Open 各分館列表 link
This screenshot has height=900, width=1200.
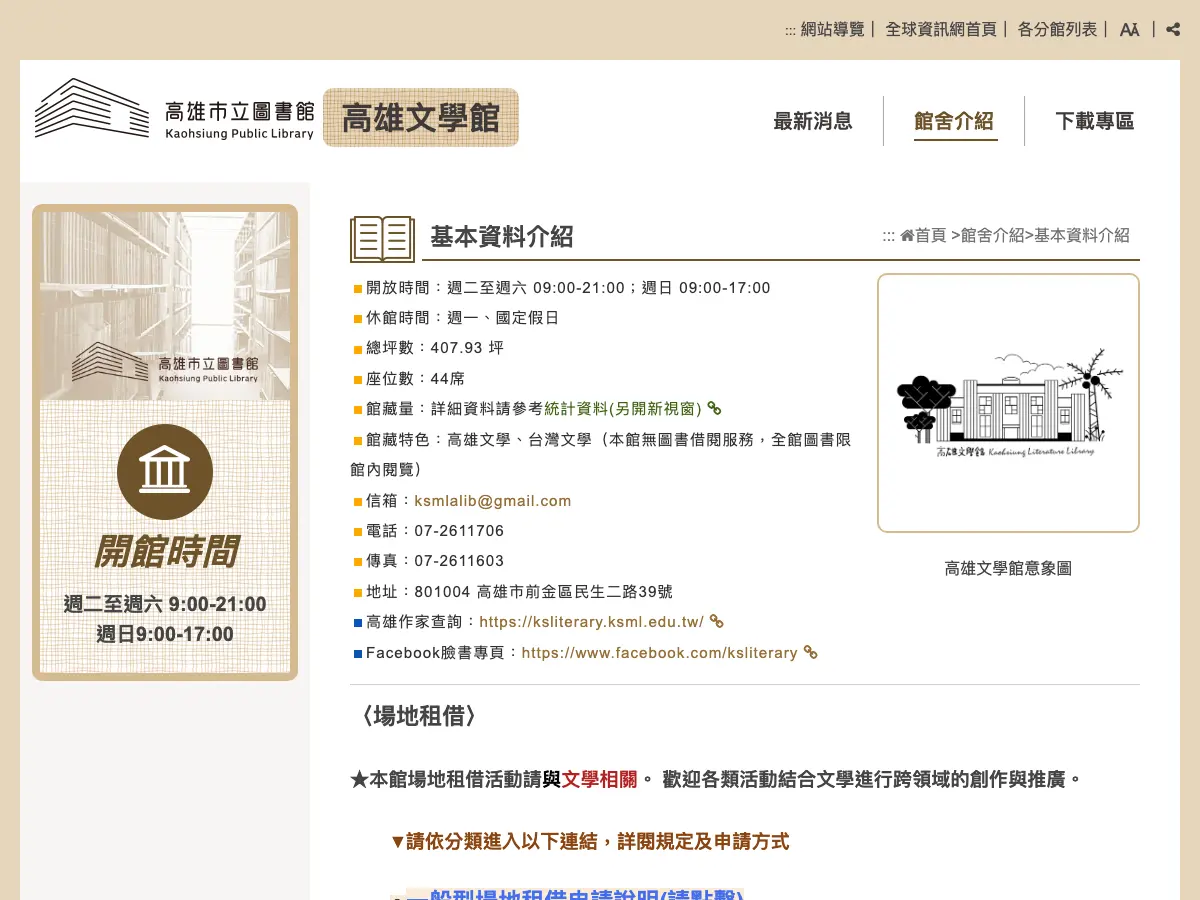tap(1057, 30)
